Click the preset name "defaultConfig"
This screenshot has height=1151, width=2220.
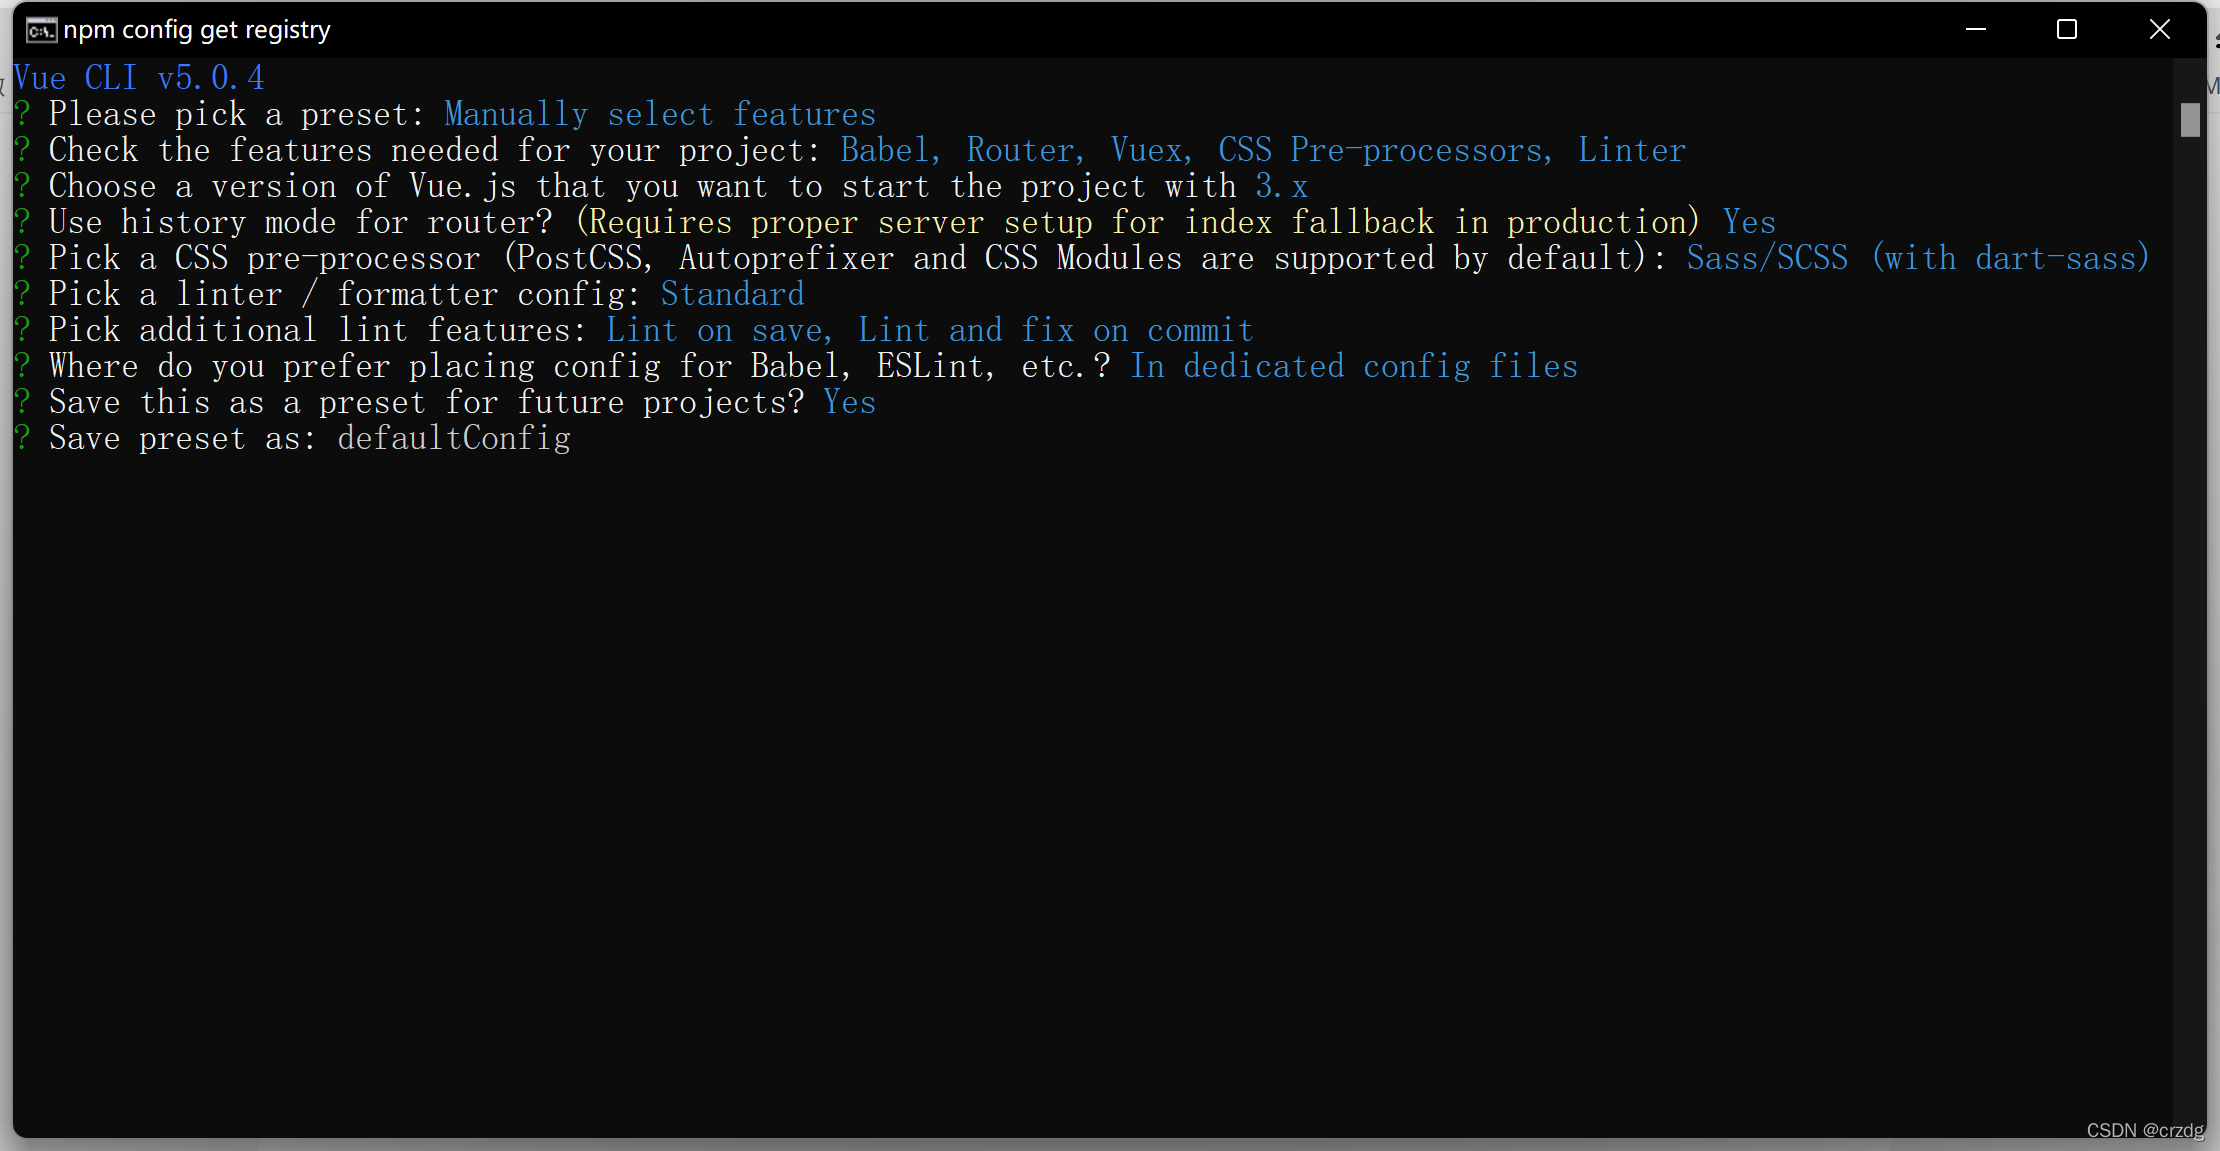[x=454, y=437]
